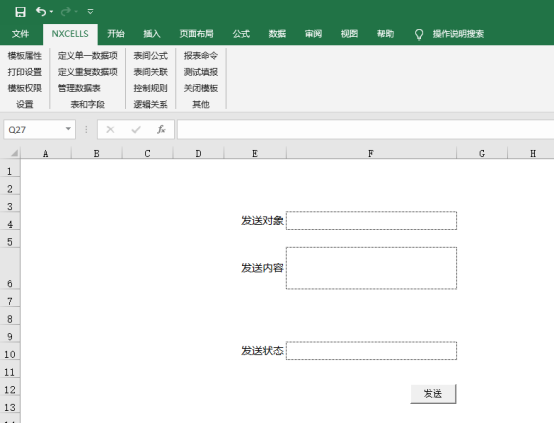Click the Undo arrow icon
The height and width of the screenshot is (423, 554).
(x=41, y=12)
